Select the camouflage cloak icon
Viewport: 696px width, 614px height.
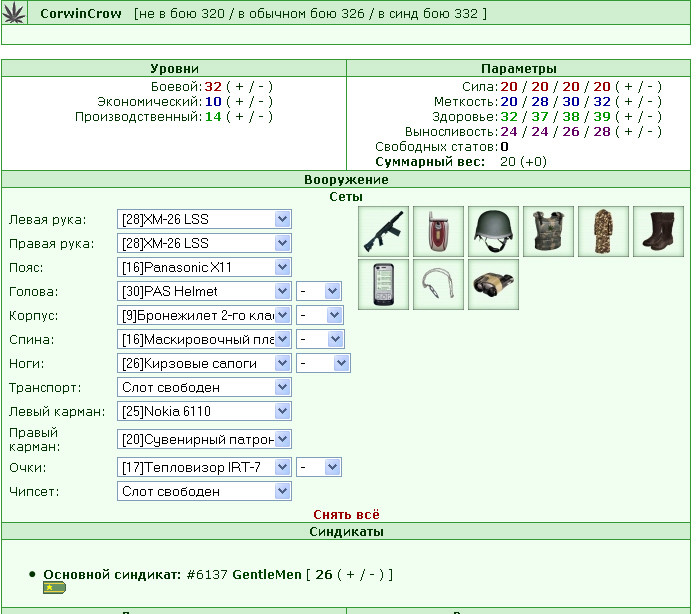tap(603, 231)
